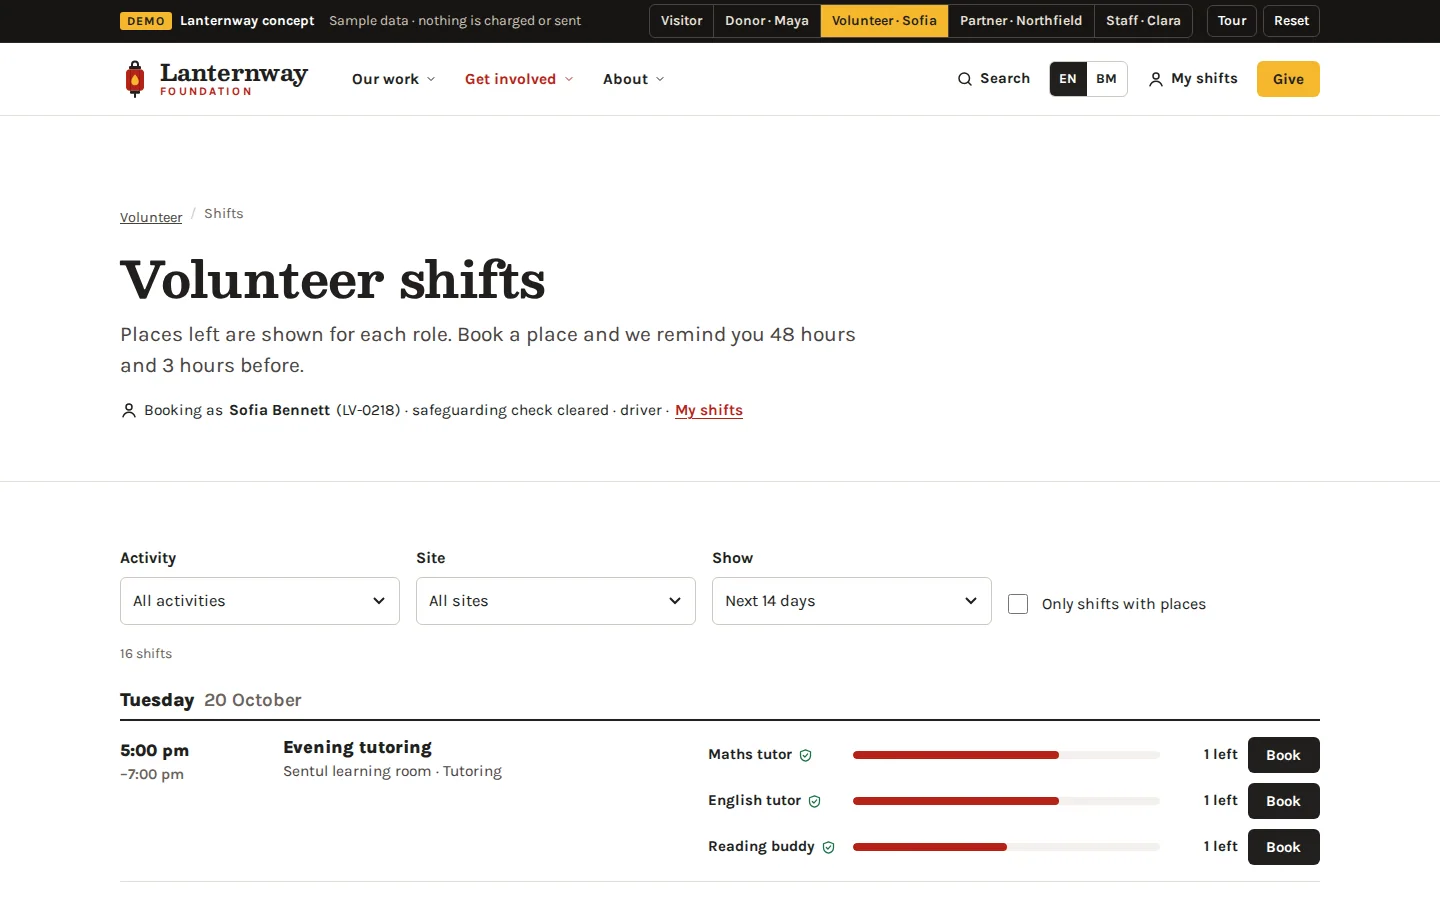Expand the About menu
Viewport: 1440px width, 900px height.
pyautogui.click(x=634, y=79)
